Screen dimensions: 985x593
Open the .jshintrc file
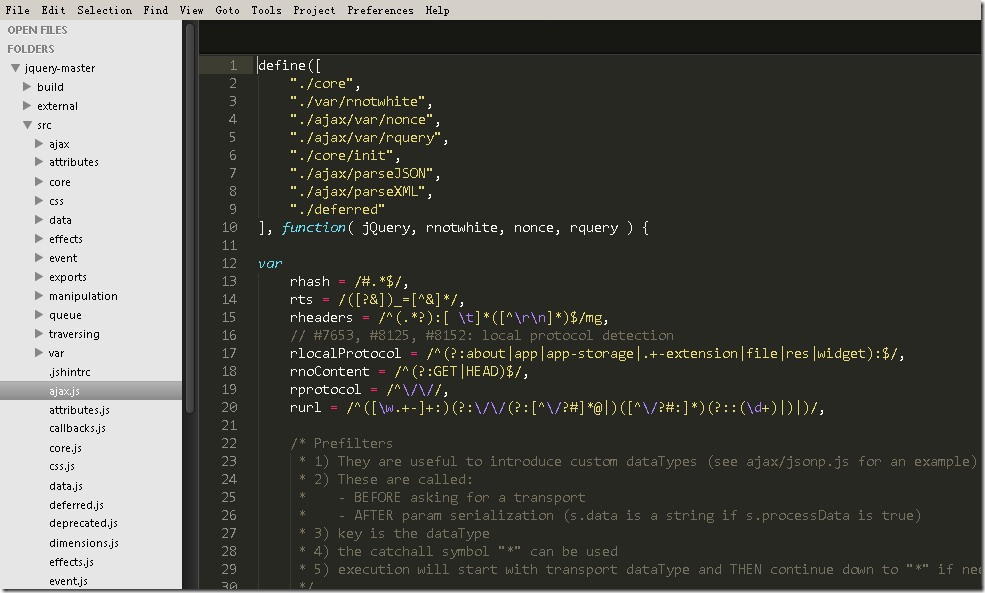click(70, 372)
